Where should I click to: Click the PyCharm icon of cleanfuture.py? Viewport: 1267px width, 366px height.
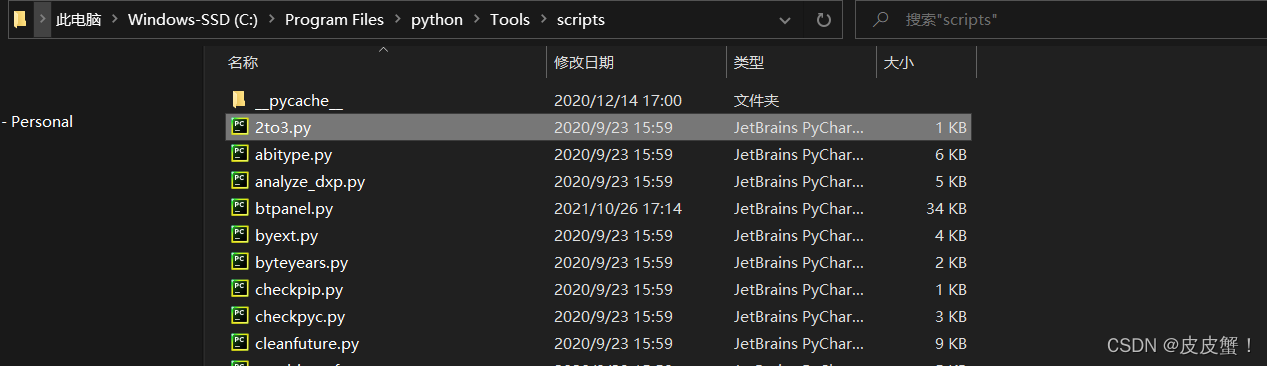tap(239, 343)
